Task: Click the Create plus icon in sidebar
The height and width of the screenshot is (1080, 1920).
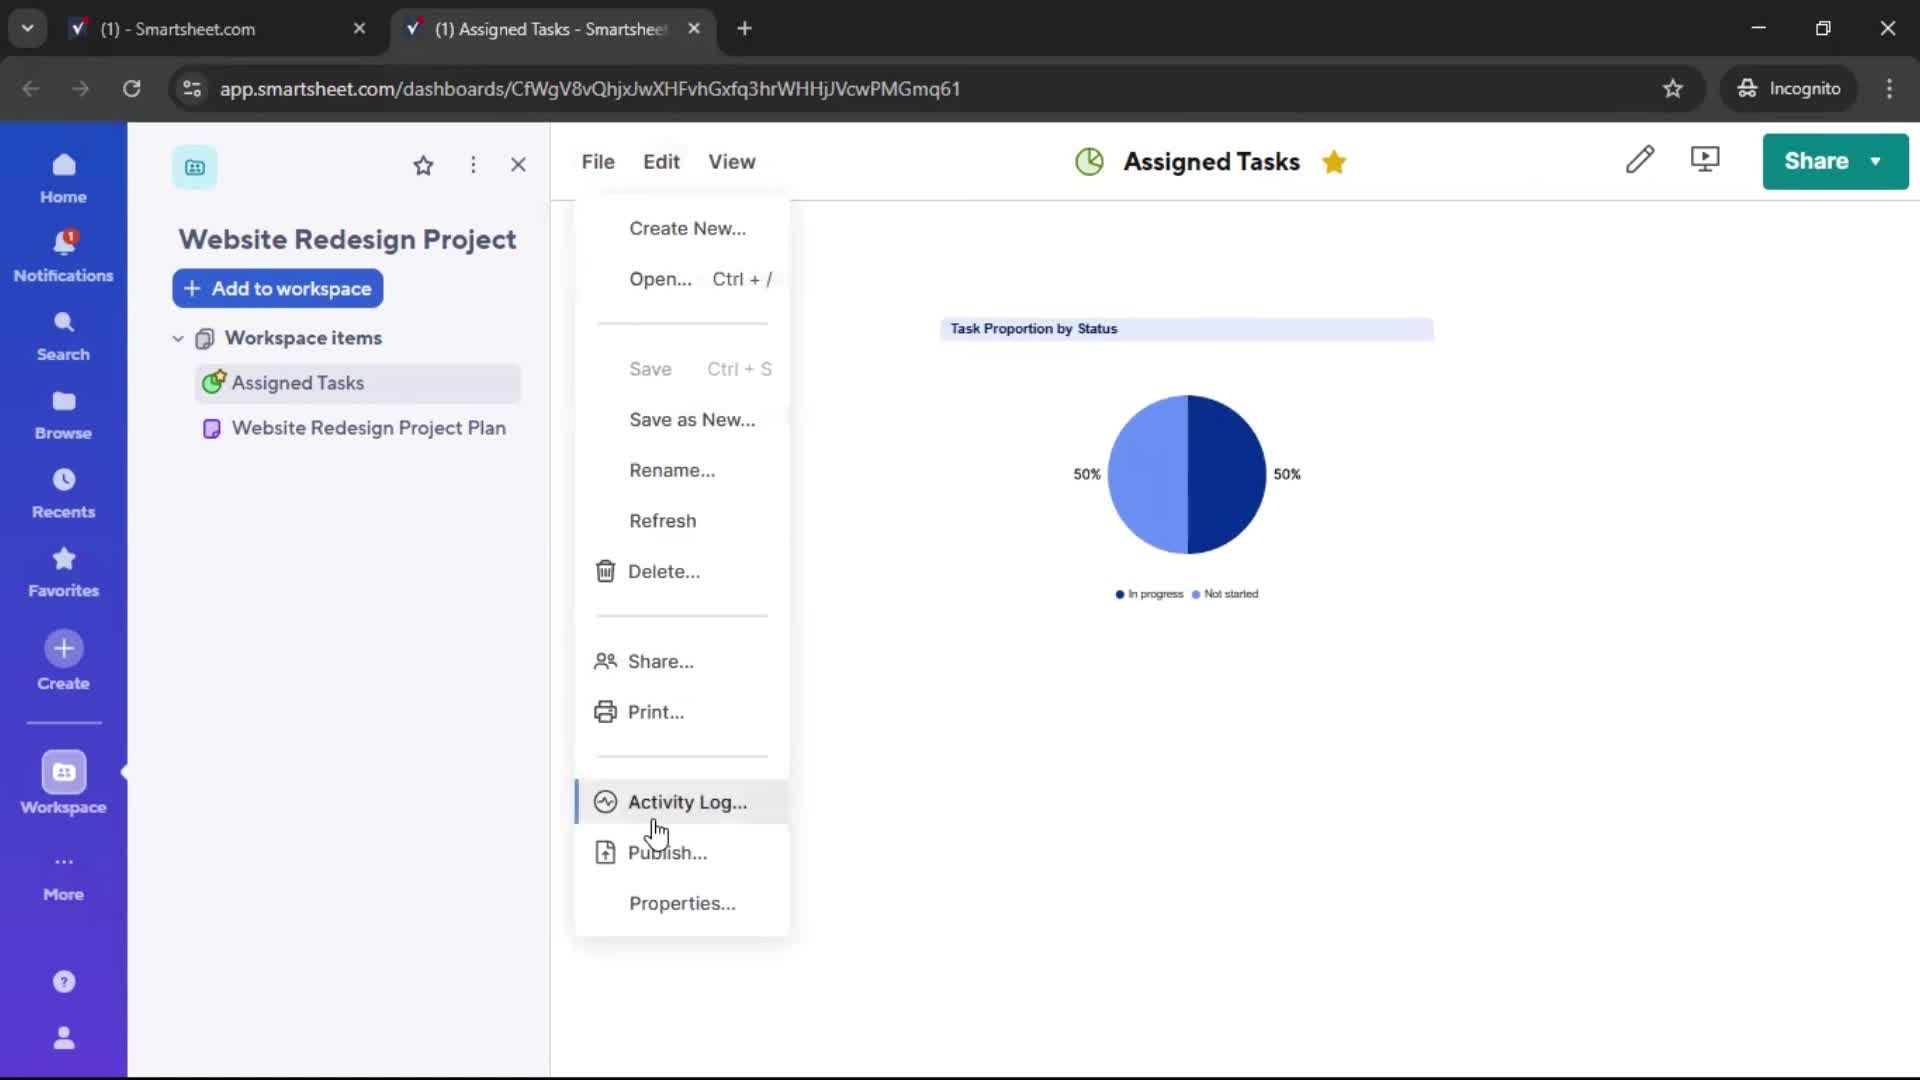Action: 63,648
